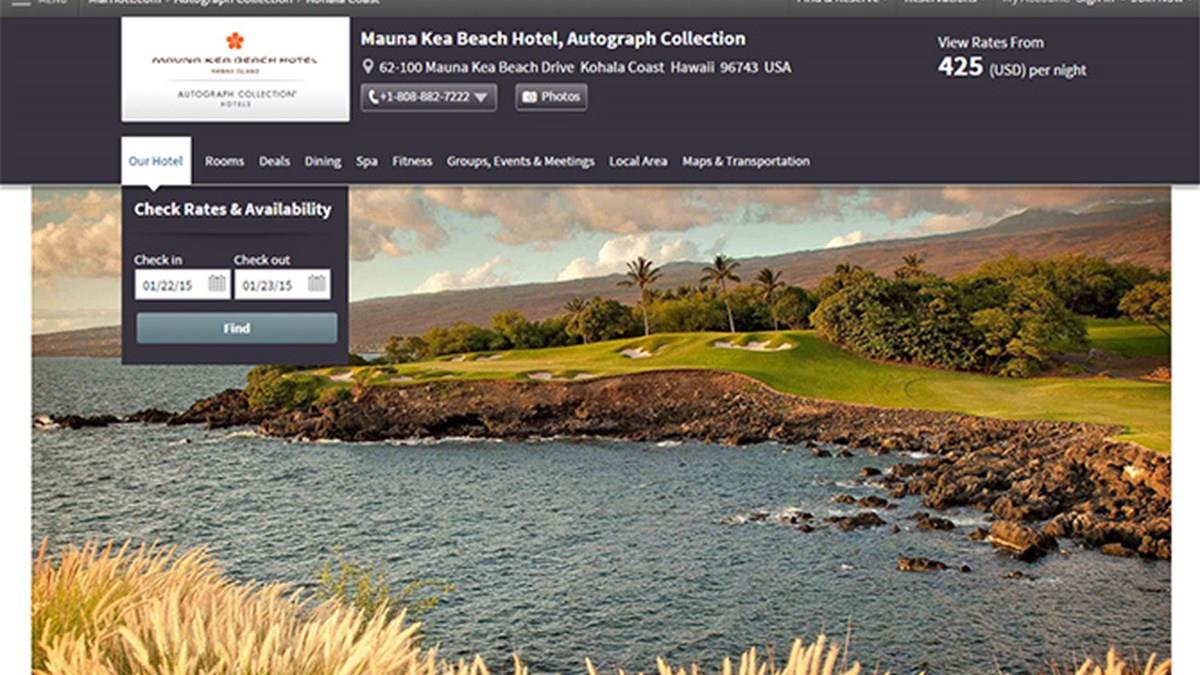The width and height of the screenshot is (1200, 675).
Task: Click the Check out date field
Action: (268, 285)
